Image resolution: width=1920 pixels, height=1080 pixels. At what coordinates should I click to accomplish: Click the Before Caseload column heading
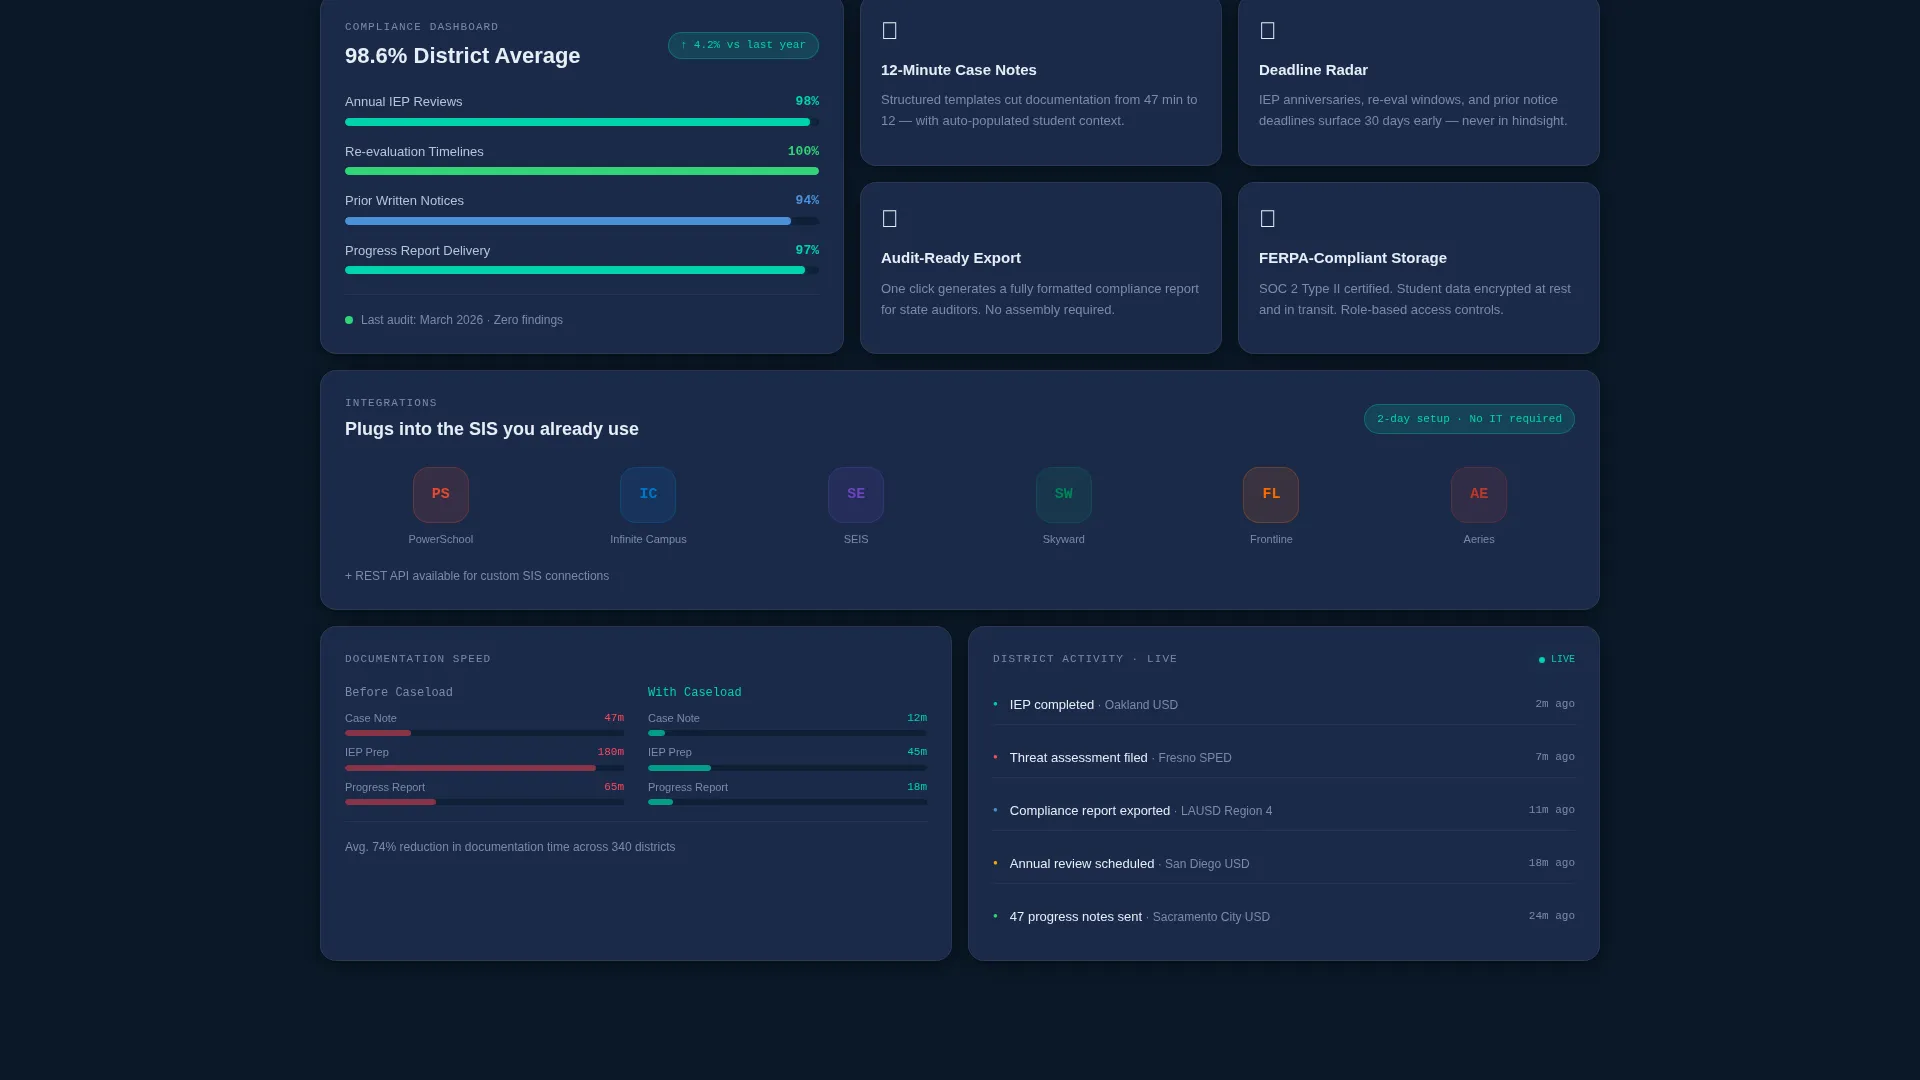[x=398, y=693]
